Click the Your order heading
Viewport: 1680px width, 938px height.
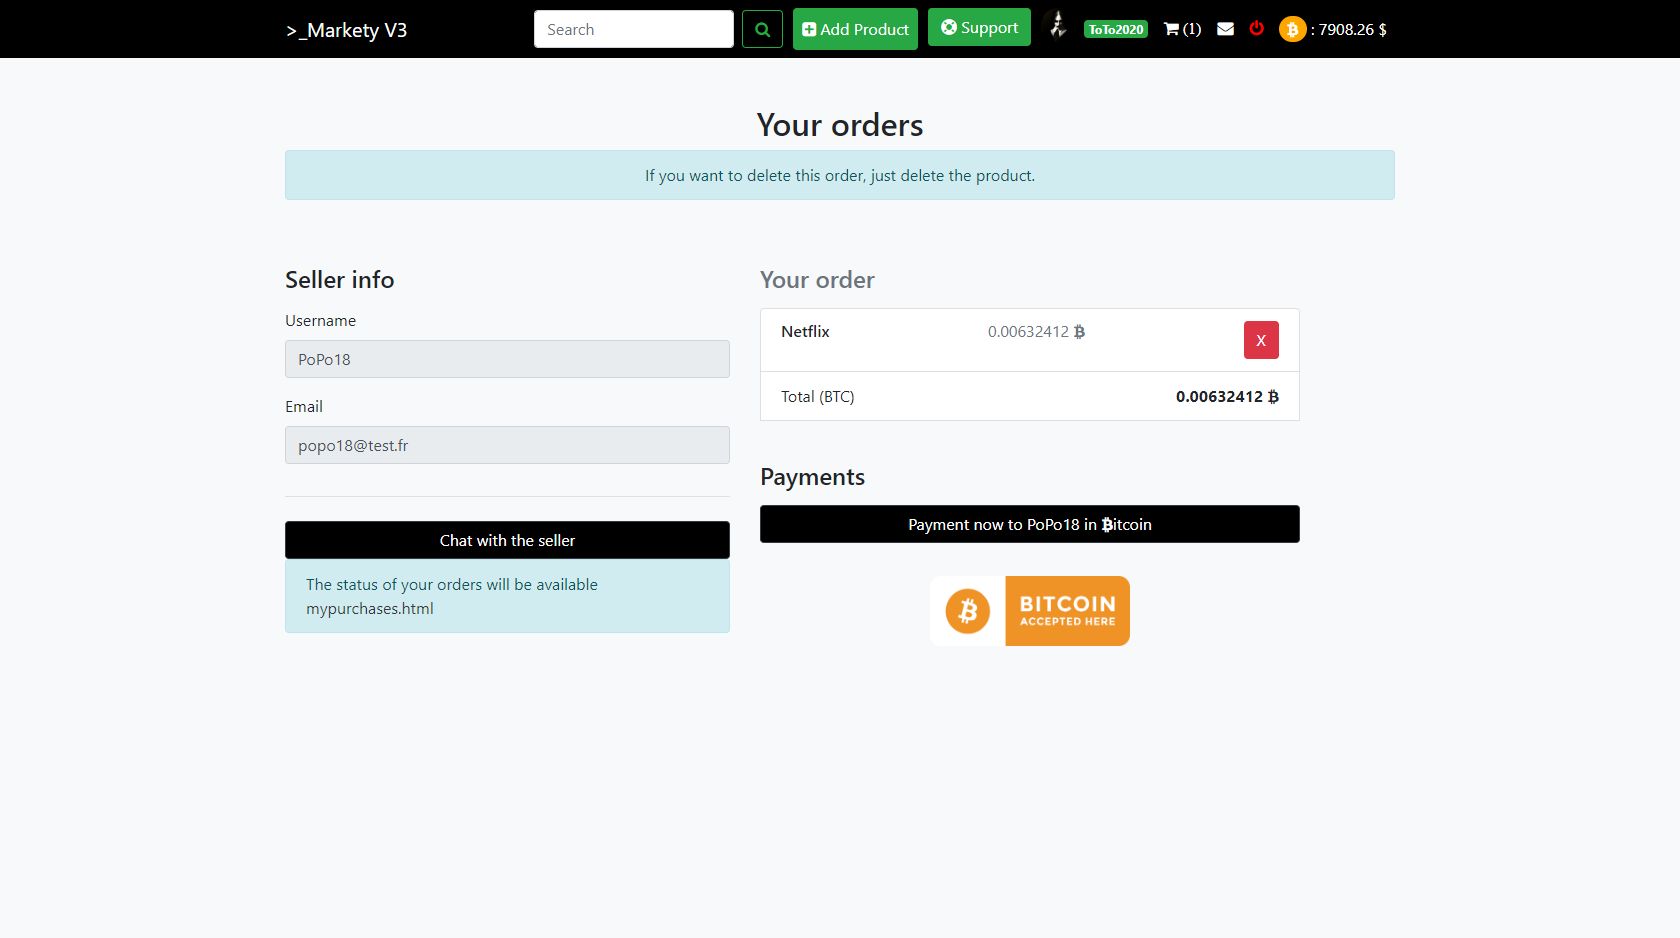(x=817, y=280)
